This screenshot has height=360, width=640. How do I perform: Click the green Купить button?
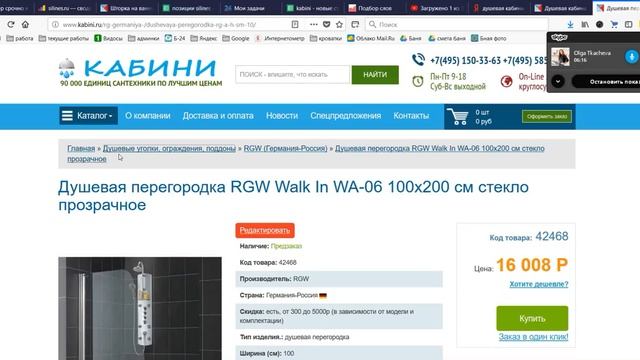click(532, 318)
